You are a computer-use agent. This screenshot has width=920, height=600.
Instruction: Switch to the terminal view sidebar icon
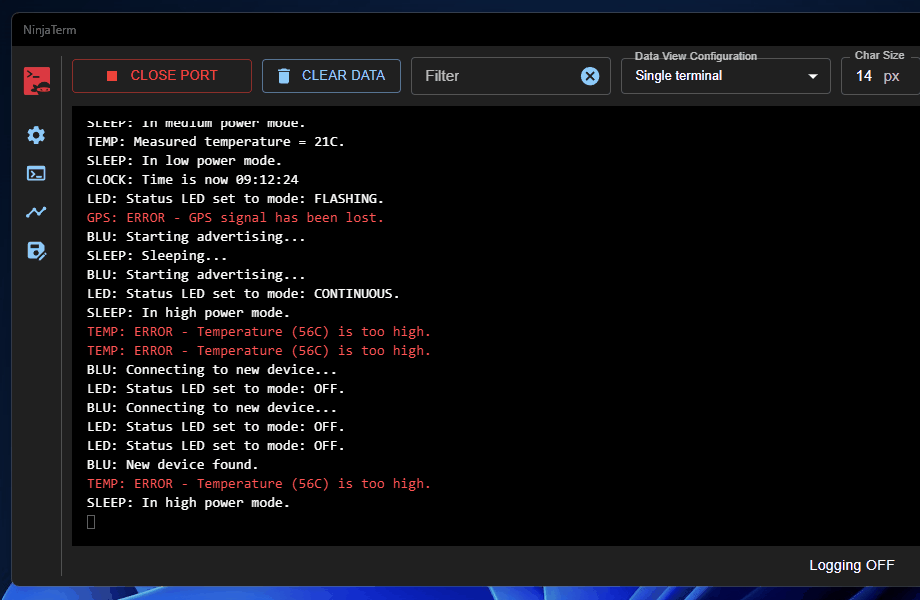[x=36, y=173]
